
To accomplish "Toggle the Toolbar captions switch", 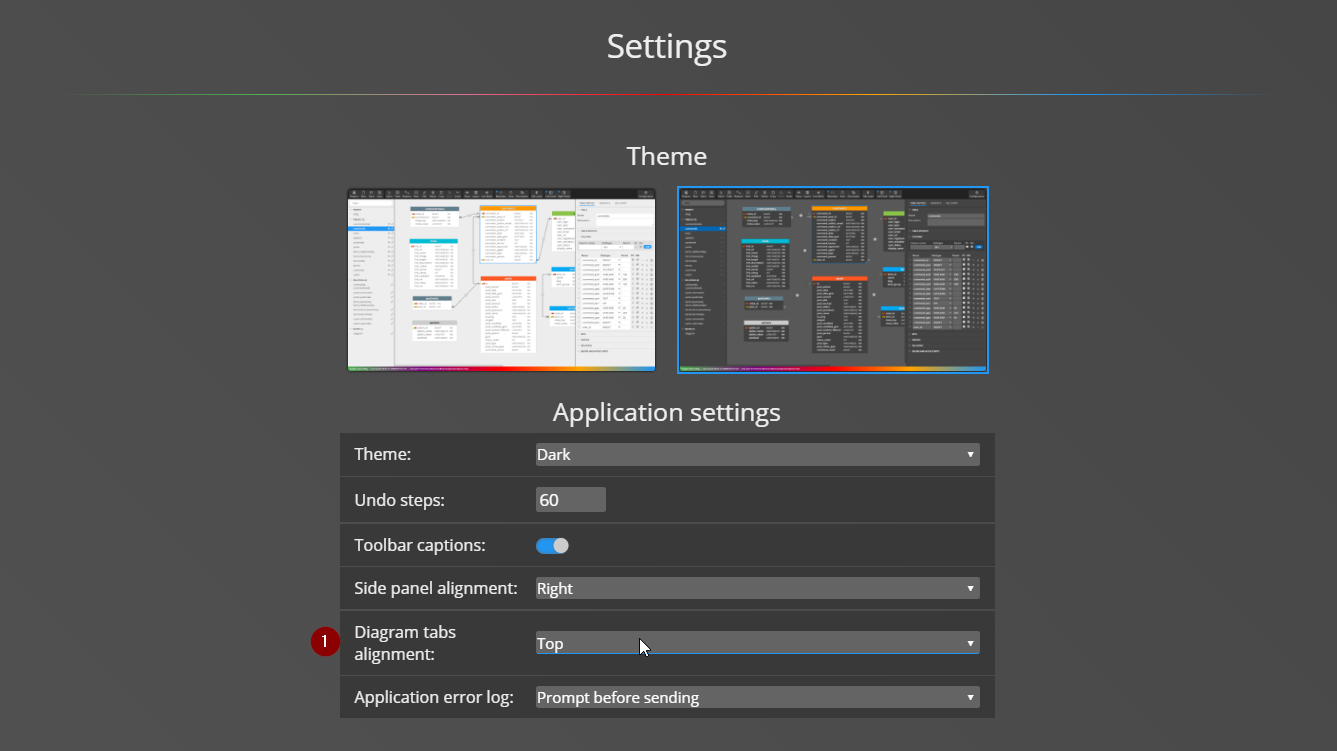I will coord(552,545).
